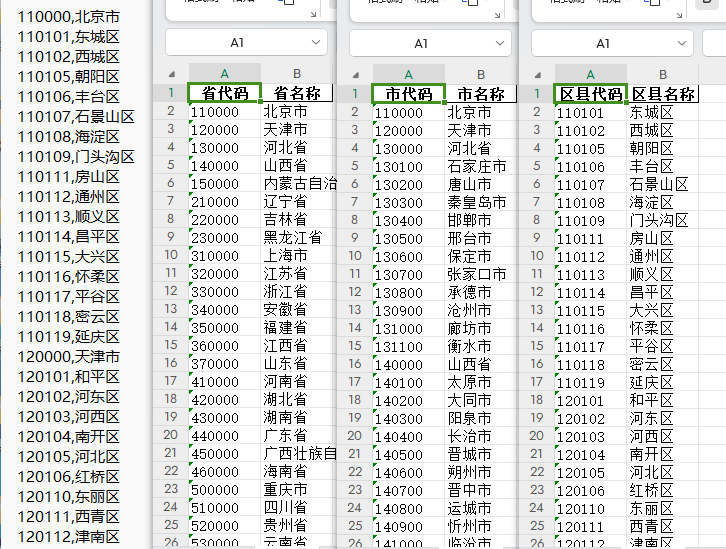Click cell 晋中市 in city sheet
This screenshot has height=549, width=726.
(481, 490)
